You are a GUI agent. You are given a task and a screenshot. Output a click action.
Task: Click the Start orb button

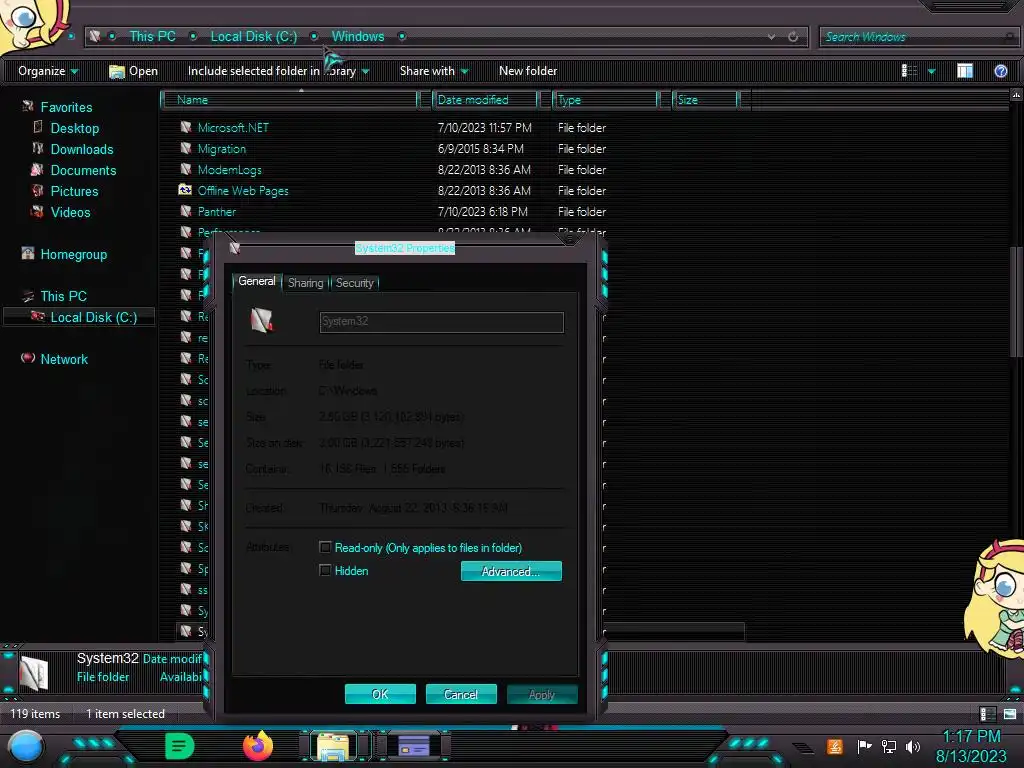25,746
